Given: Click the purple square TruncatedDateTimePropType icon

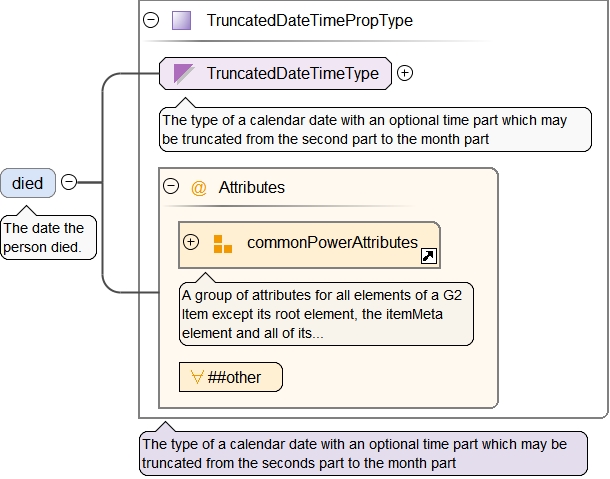Looking at the screenshot, I should click(181, 20).
